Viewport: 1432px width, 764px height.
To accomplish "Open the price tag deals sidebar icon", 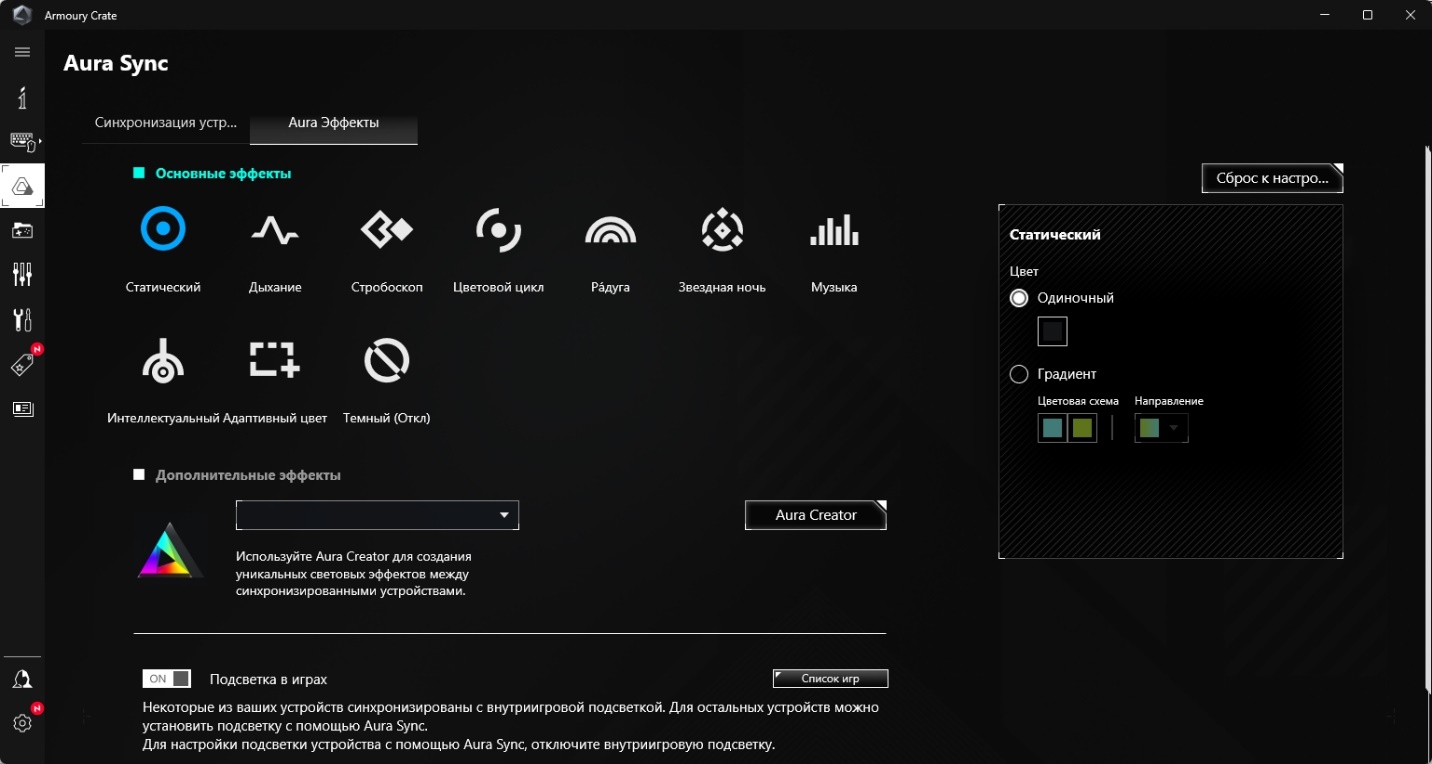I will pyautogui.click(x=22, y=365).
